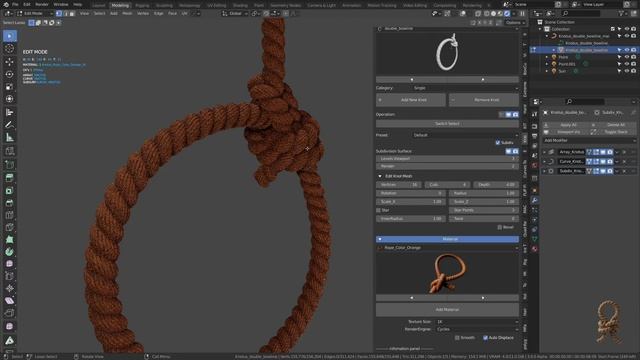Open the Edit Mode selector dropdown
Viewport: 640px width, 360px height.
coord(35,13)
